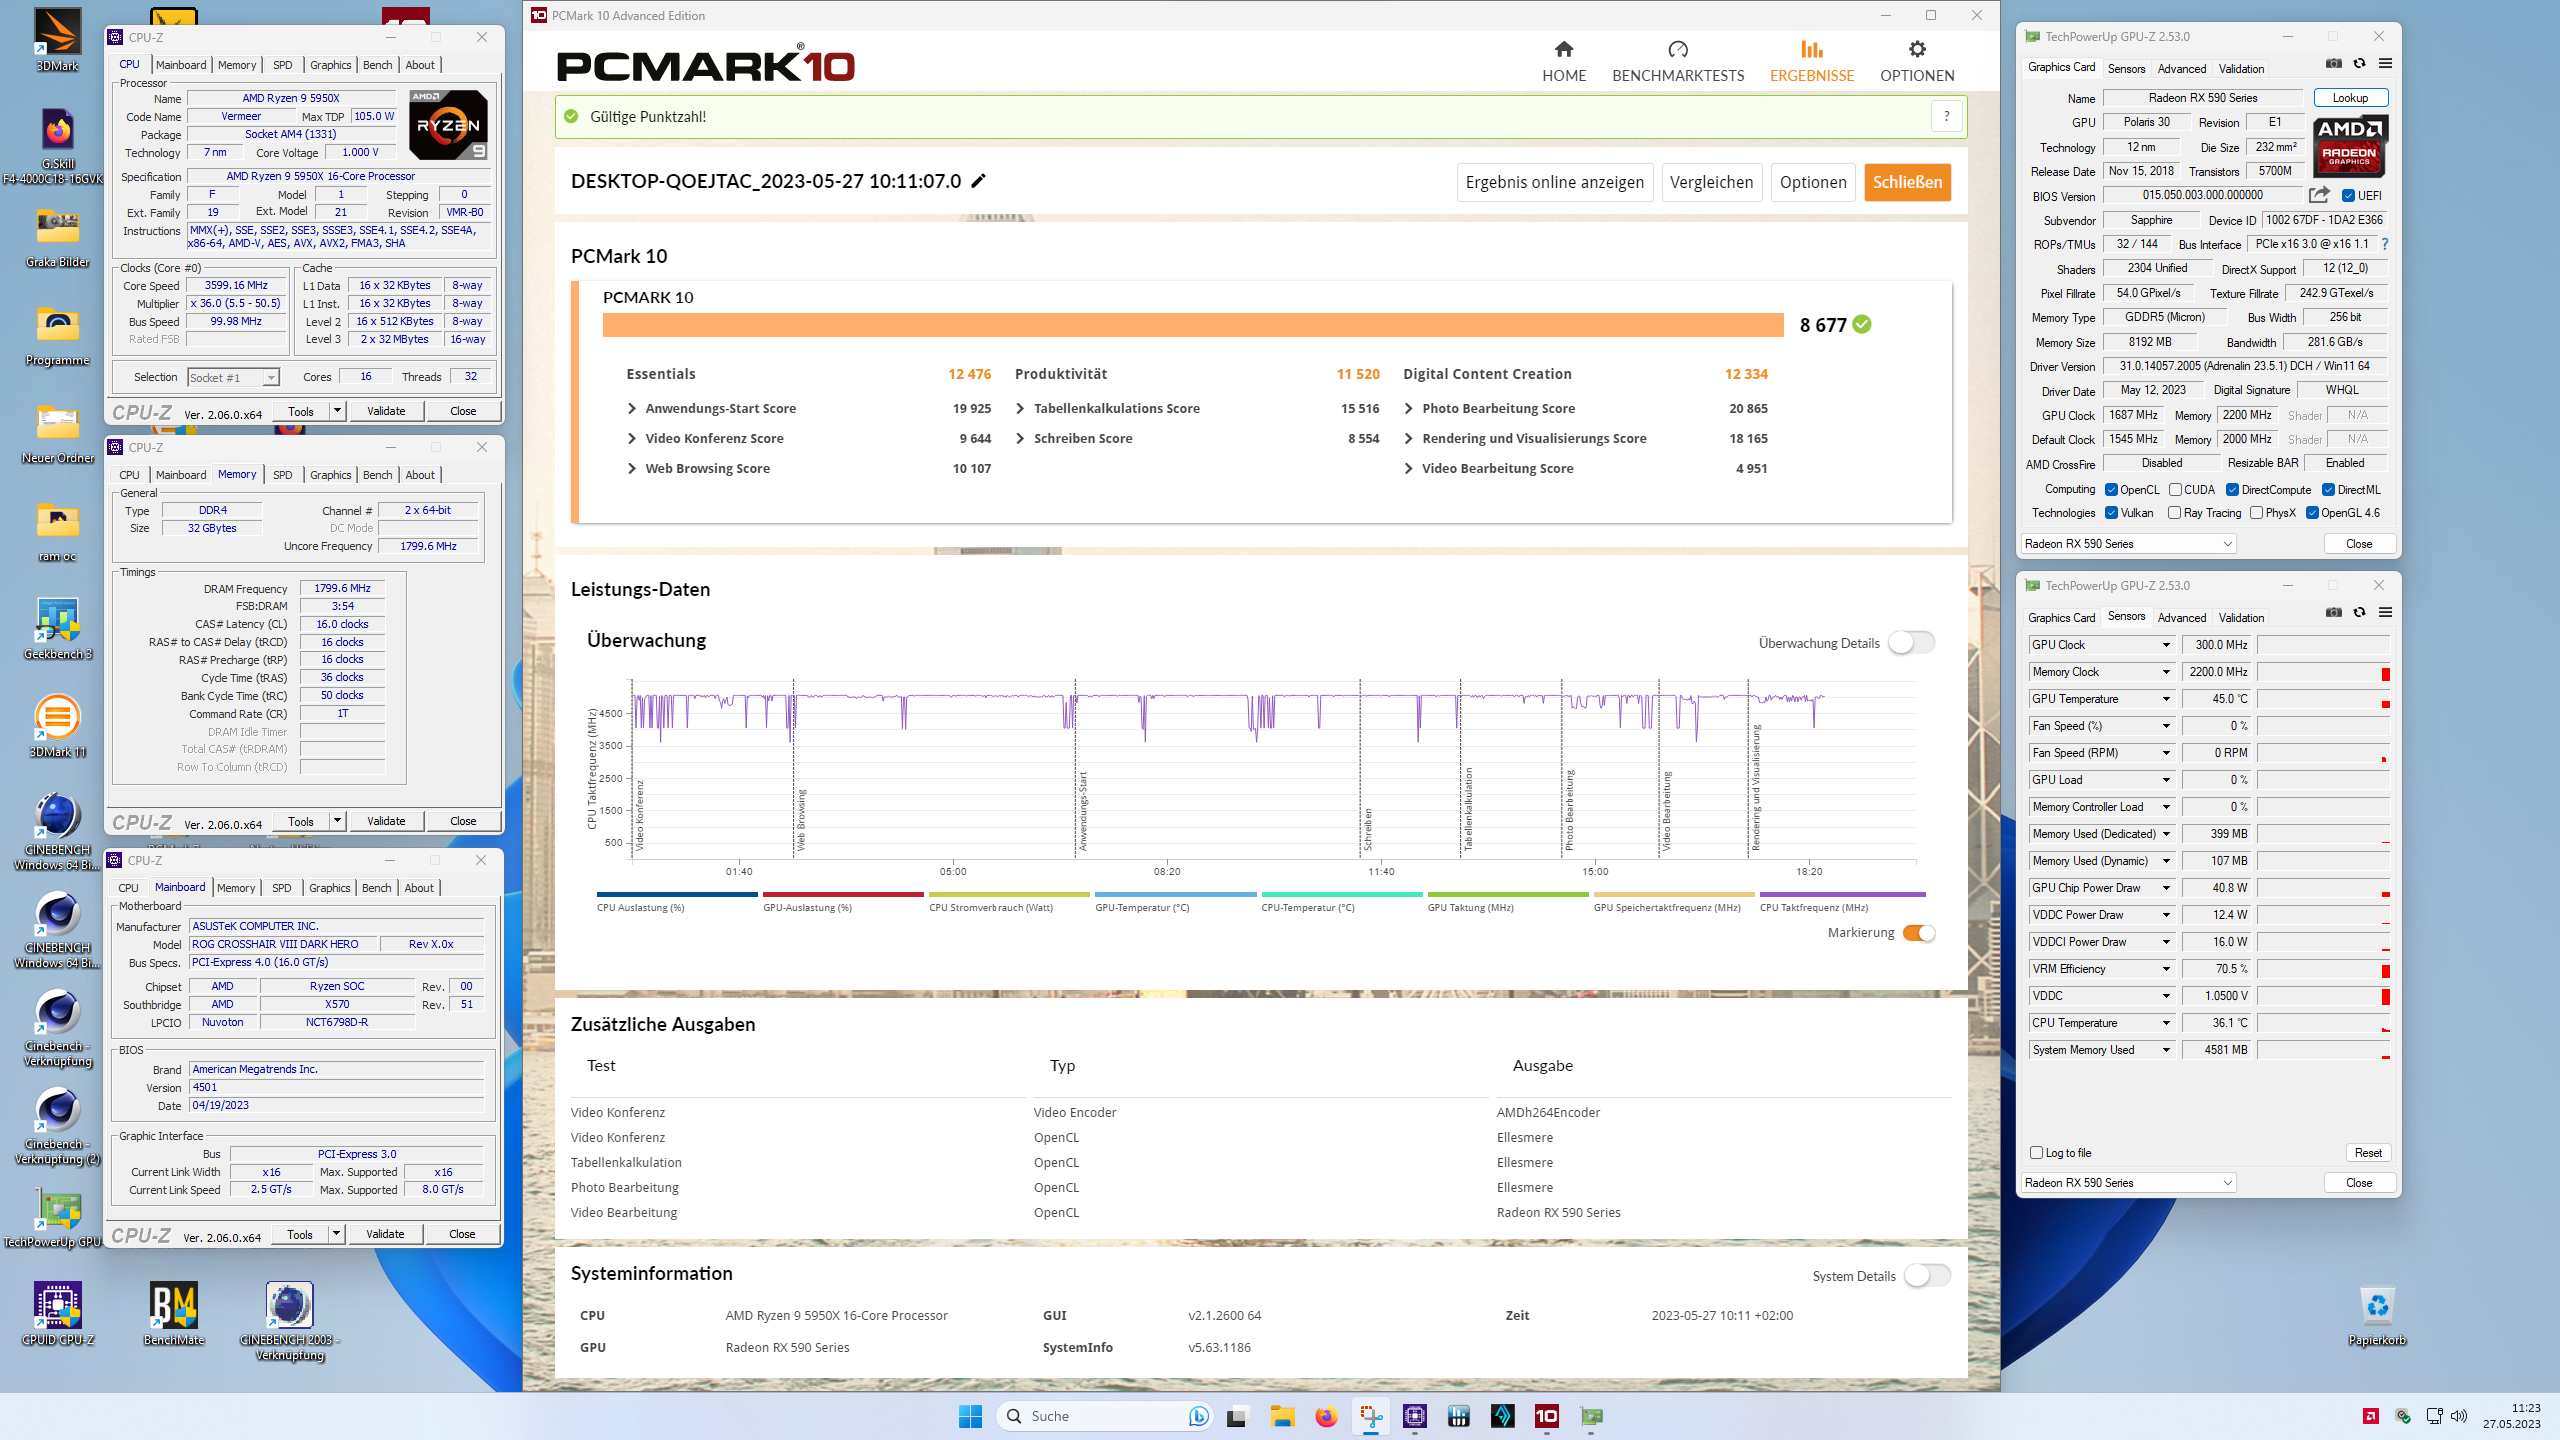The height and width of the screenshot is (1440, 2560).
Task: Open Geekbench 3 desktop icon
Action: (x=57, y=628)
